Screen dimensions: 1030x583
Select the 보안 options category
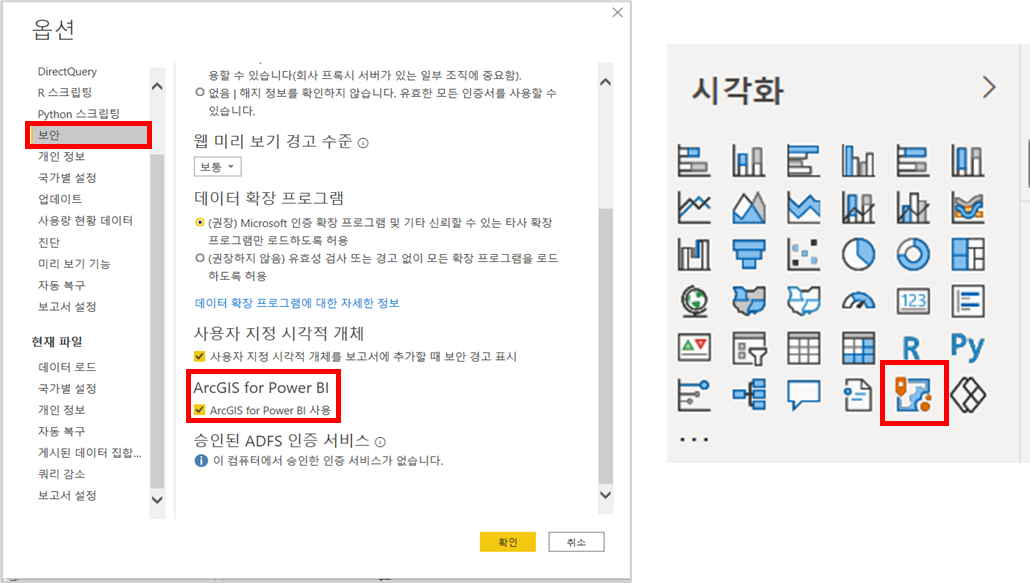(89, 135)
